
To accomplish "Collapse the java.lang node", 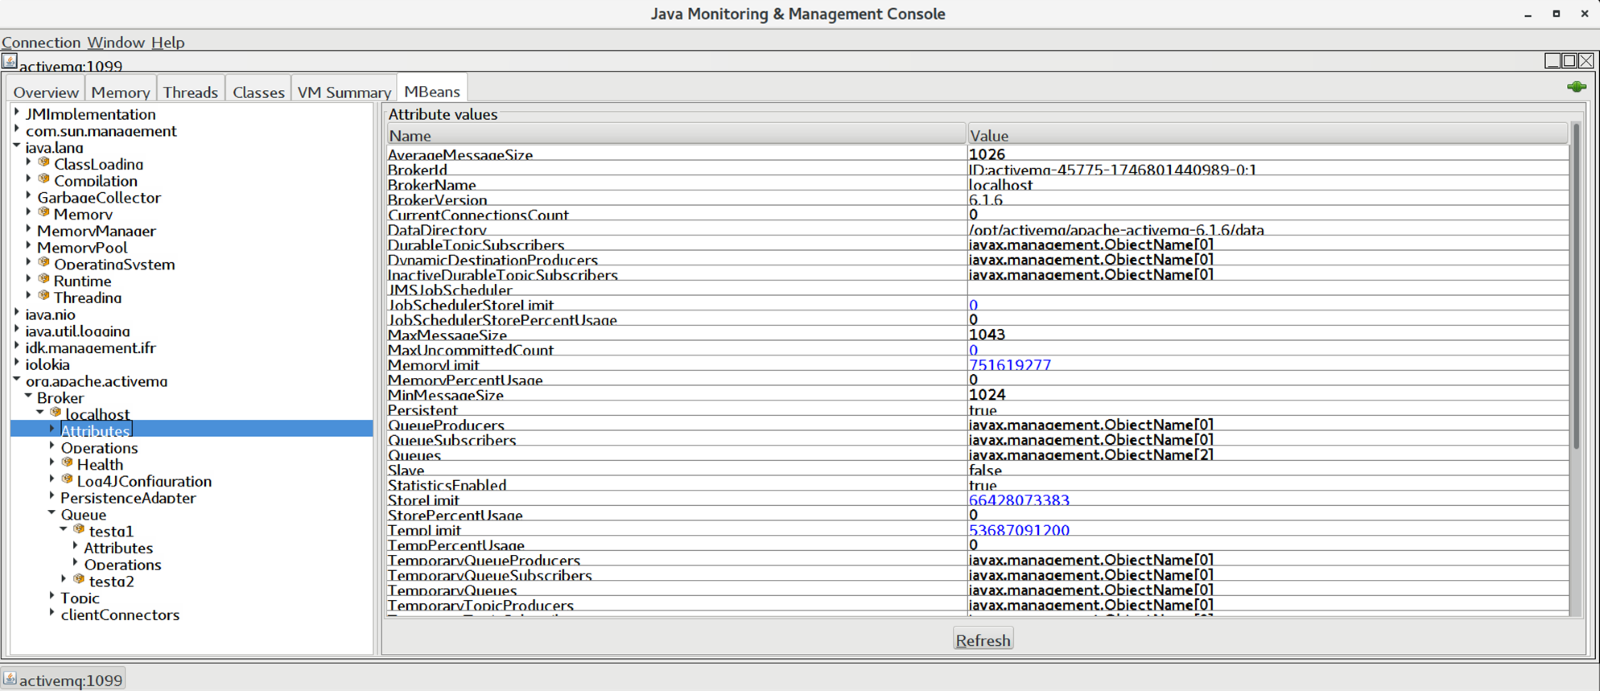I will click(17, 146).
